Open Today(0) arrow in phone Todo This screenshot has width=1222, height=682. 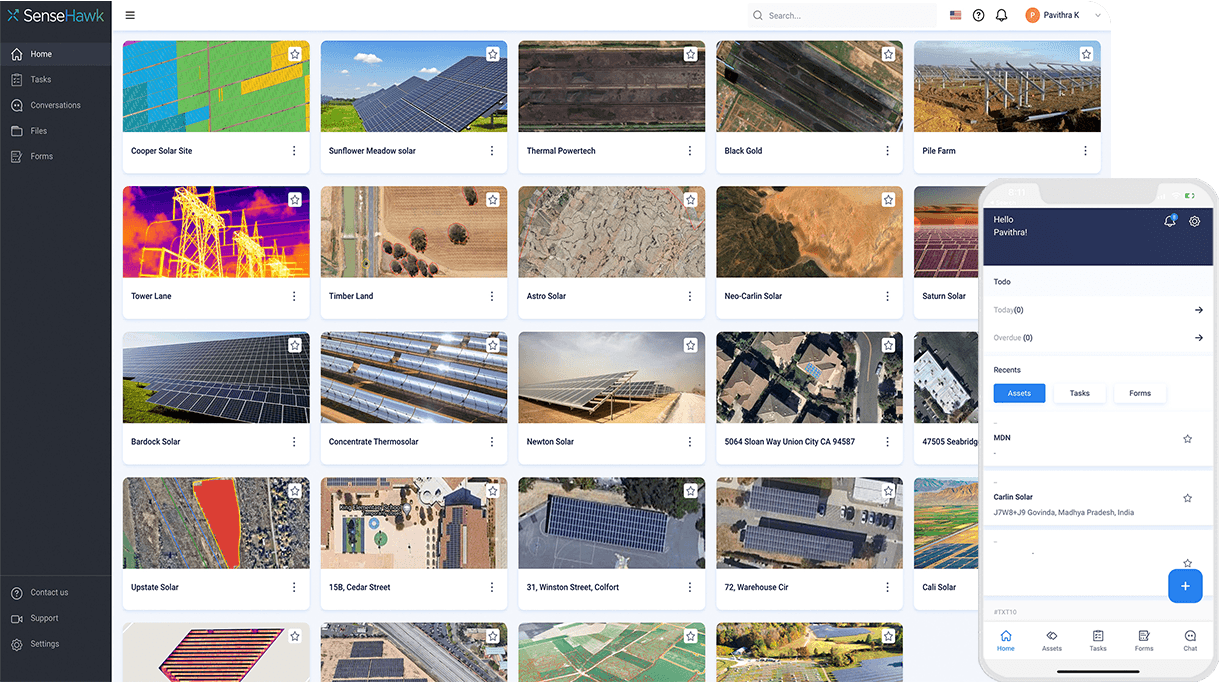[x=1199, y=310]
